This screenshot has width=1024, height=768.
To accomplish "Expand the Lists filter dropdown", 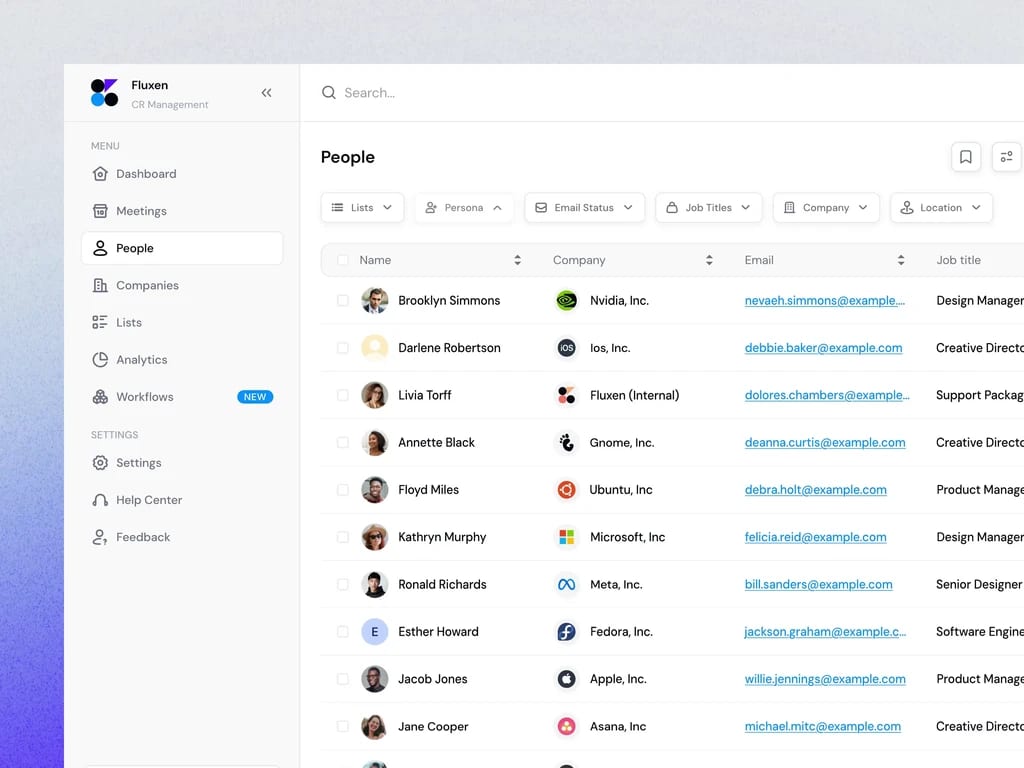I will 362,208.
